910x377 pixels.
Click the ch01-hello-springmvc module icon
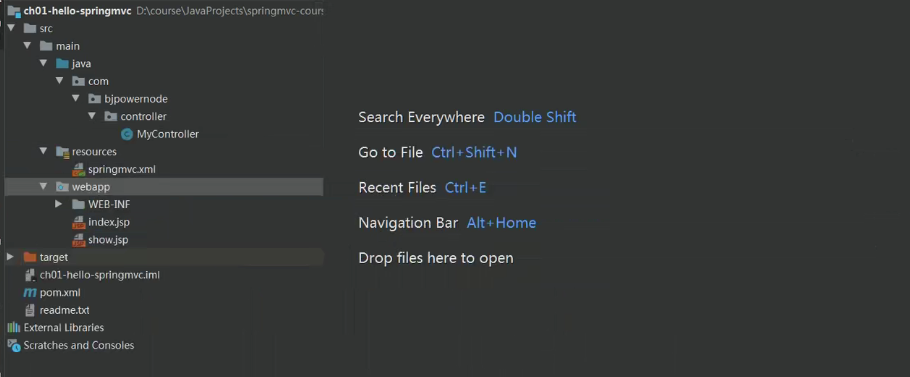(13, 11)
